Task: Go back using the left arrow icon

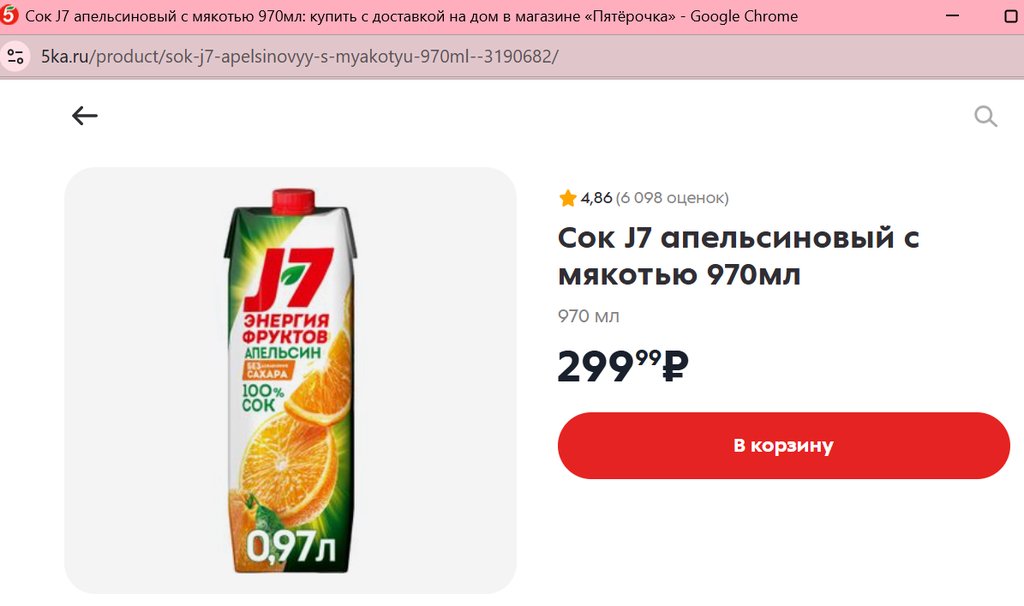Action: [x=84, y=116]
